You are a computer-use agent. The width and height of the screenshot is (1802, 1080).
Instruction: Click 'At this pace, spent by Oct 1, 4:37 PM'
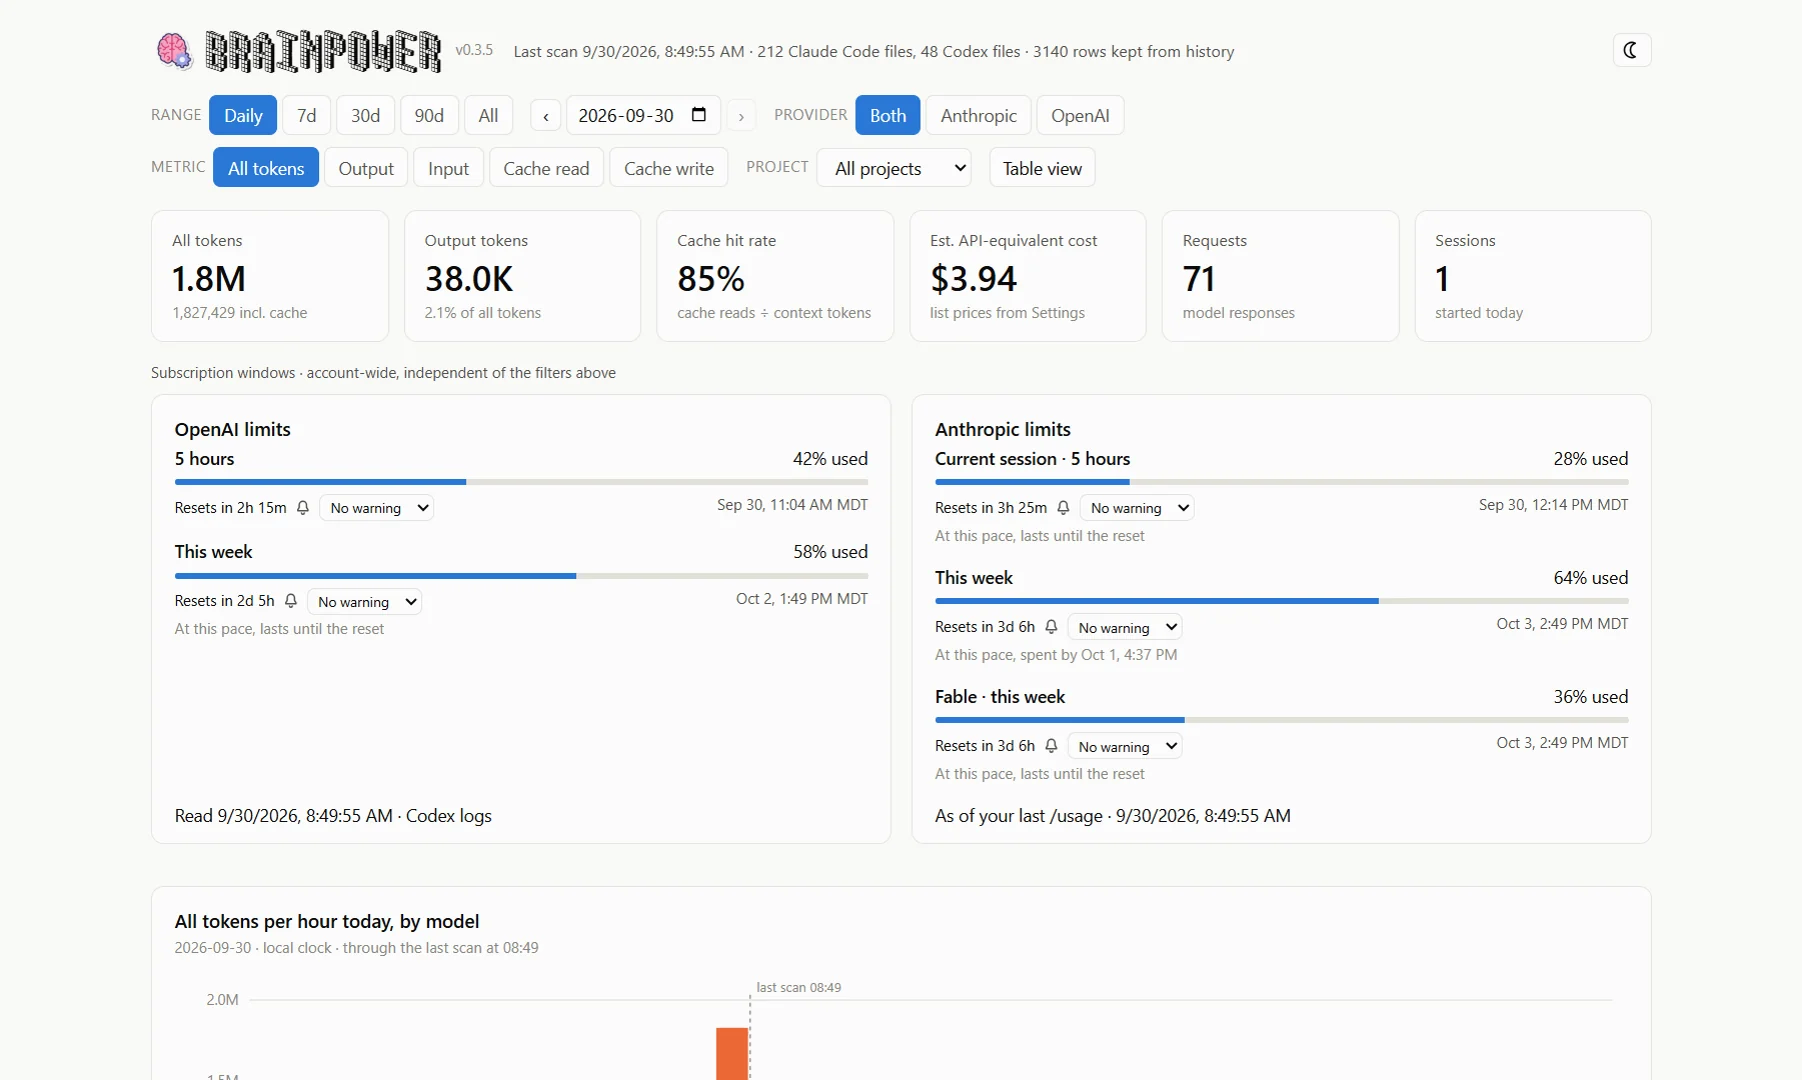click(1056, 655)
